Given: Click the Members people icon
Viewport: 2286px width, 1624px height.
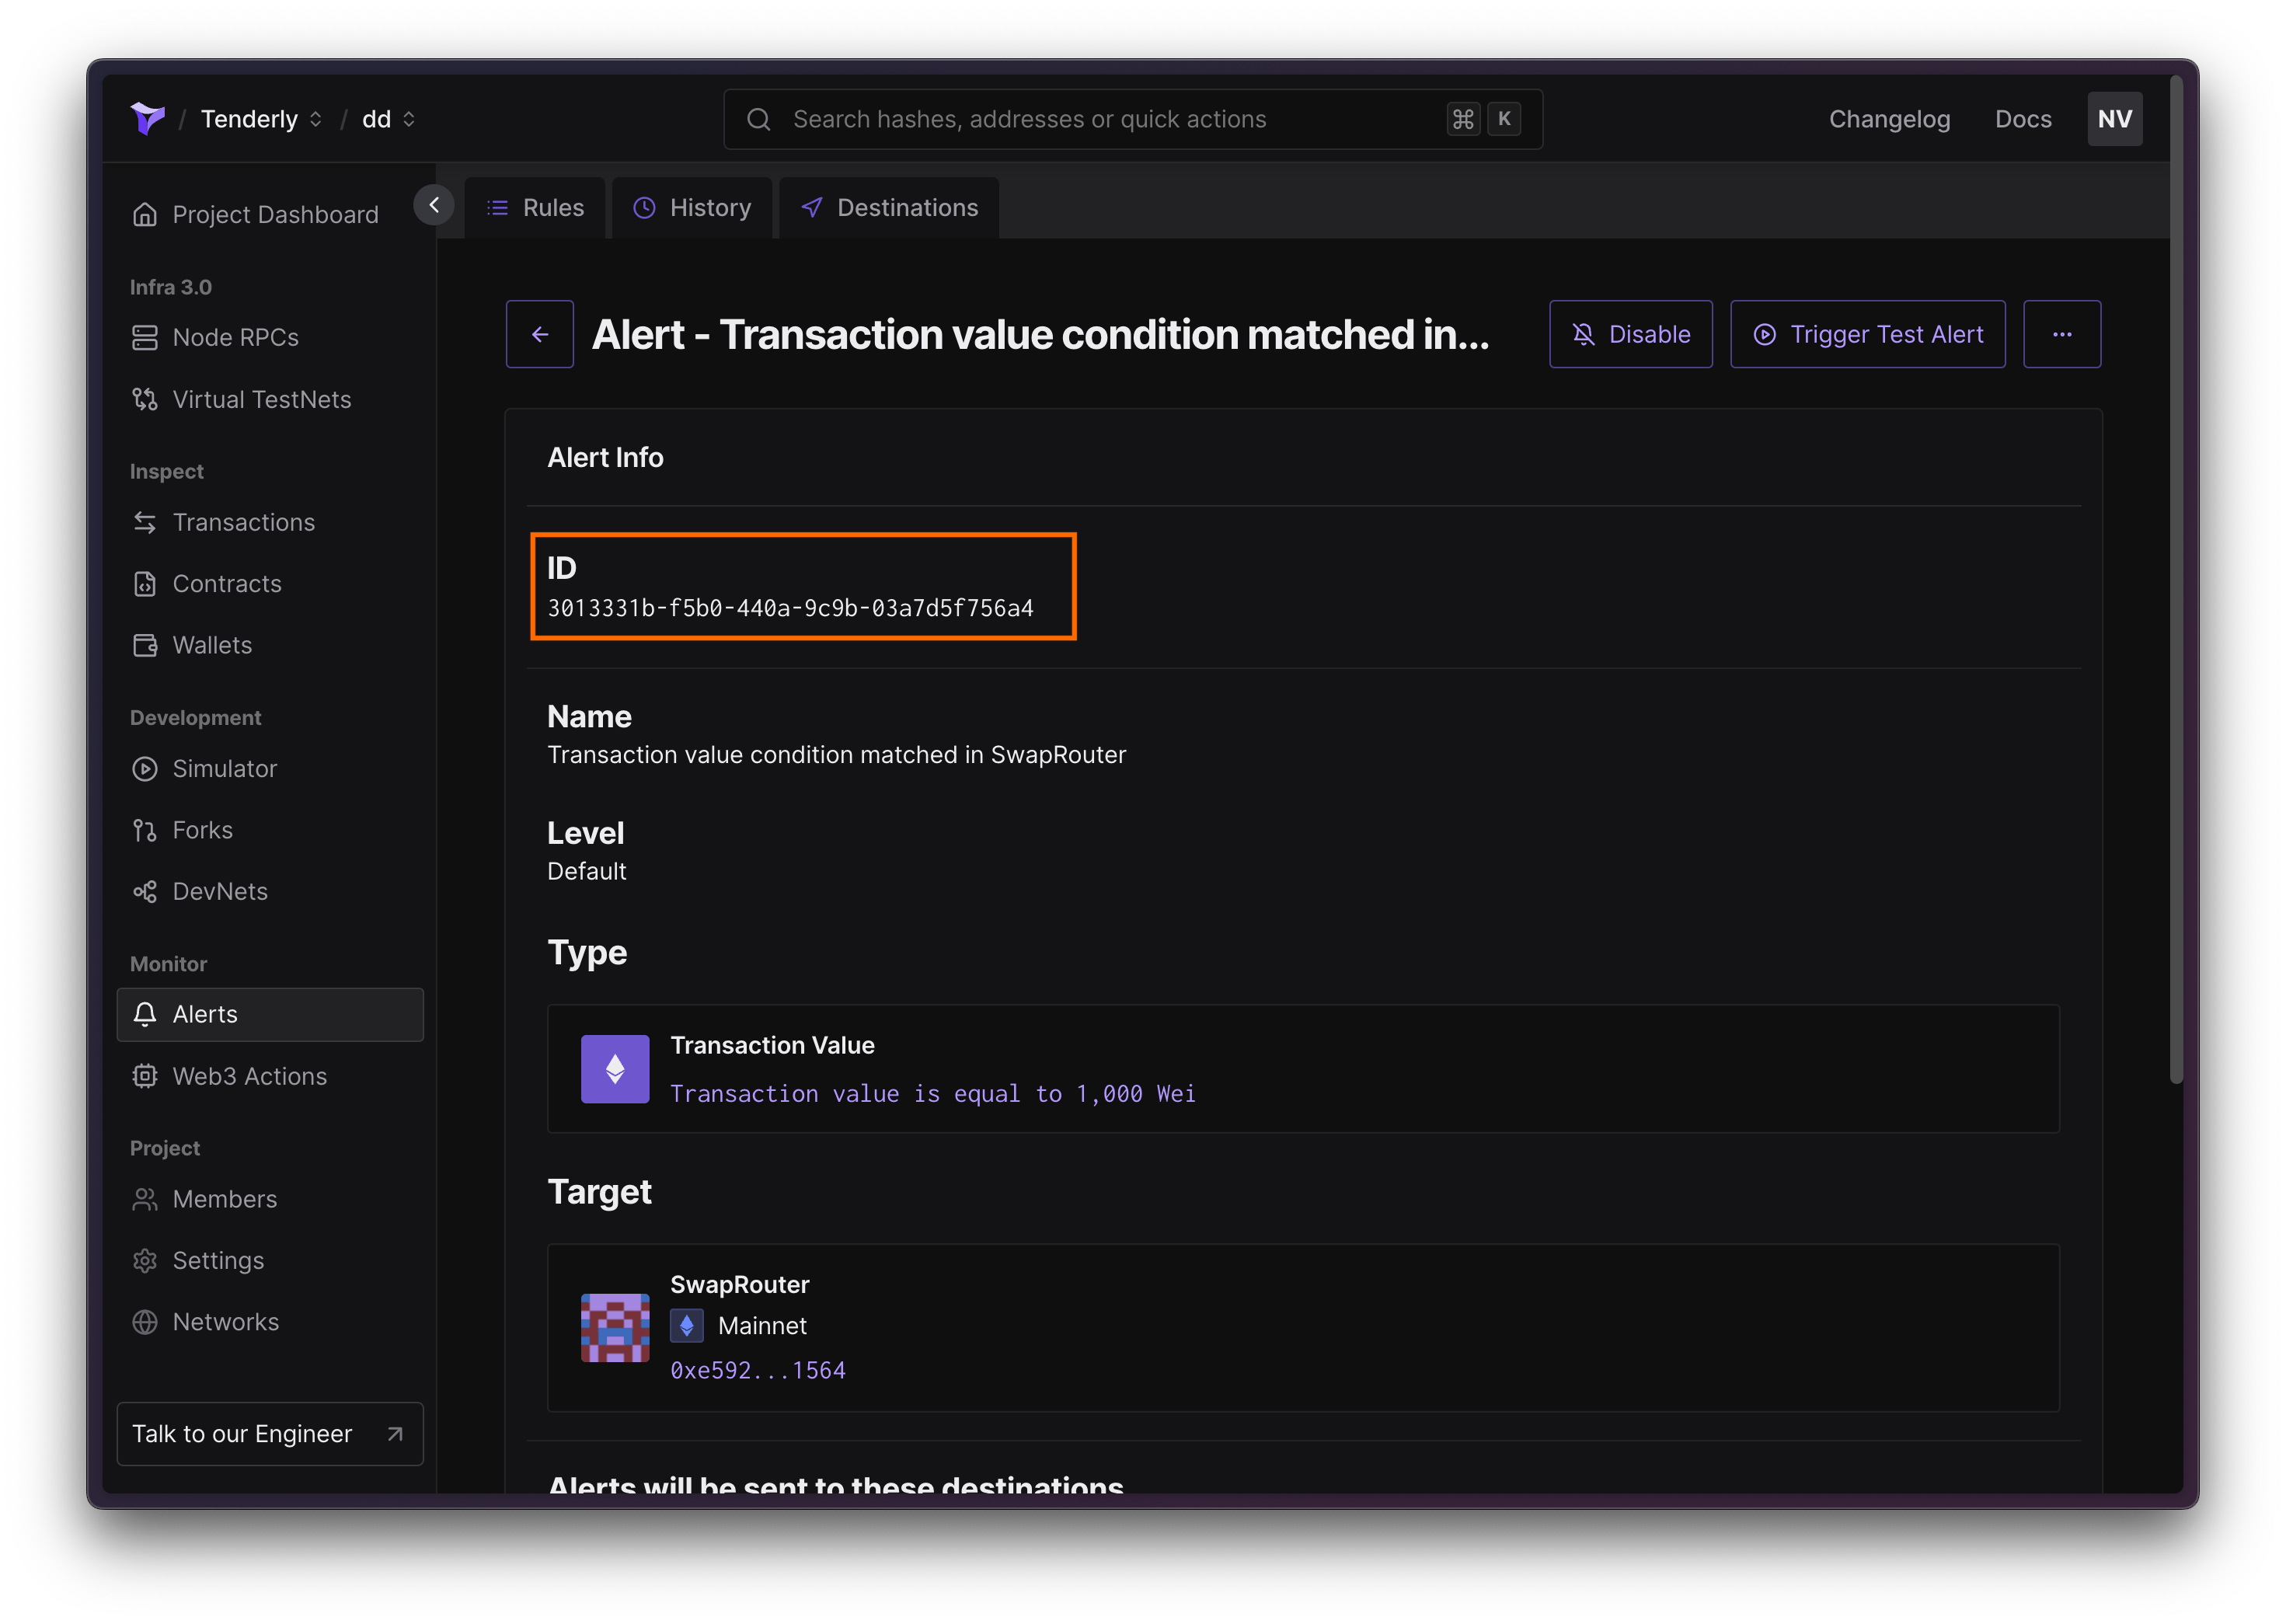Looking at the screenshot, I should [x=145, y=1199].
